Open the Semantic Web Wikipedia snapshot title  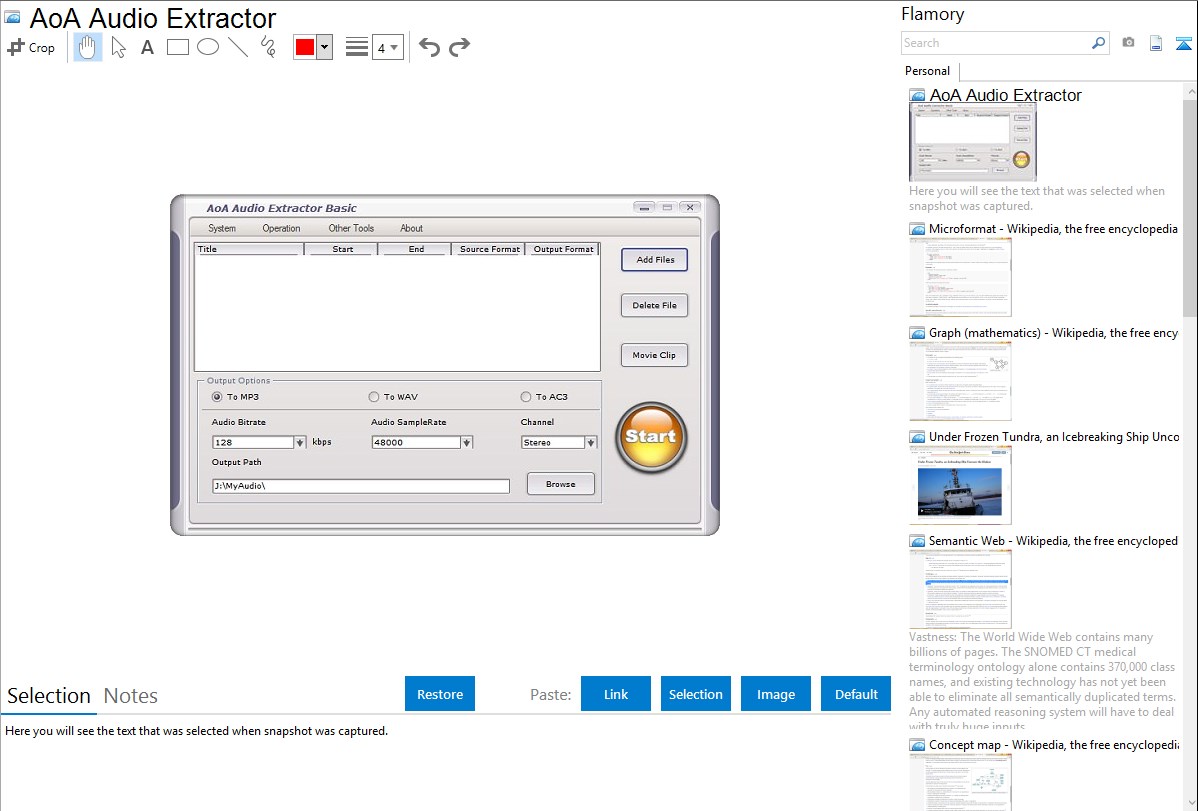(x=1053, y=540)
